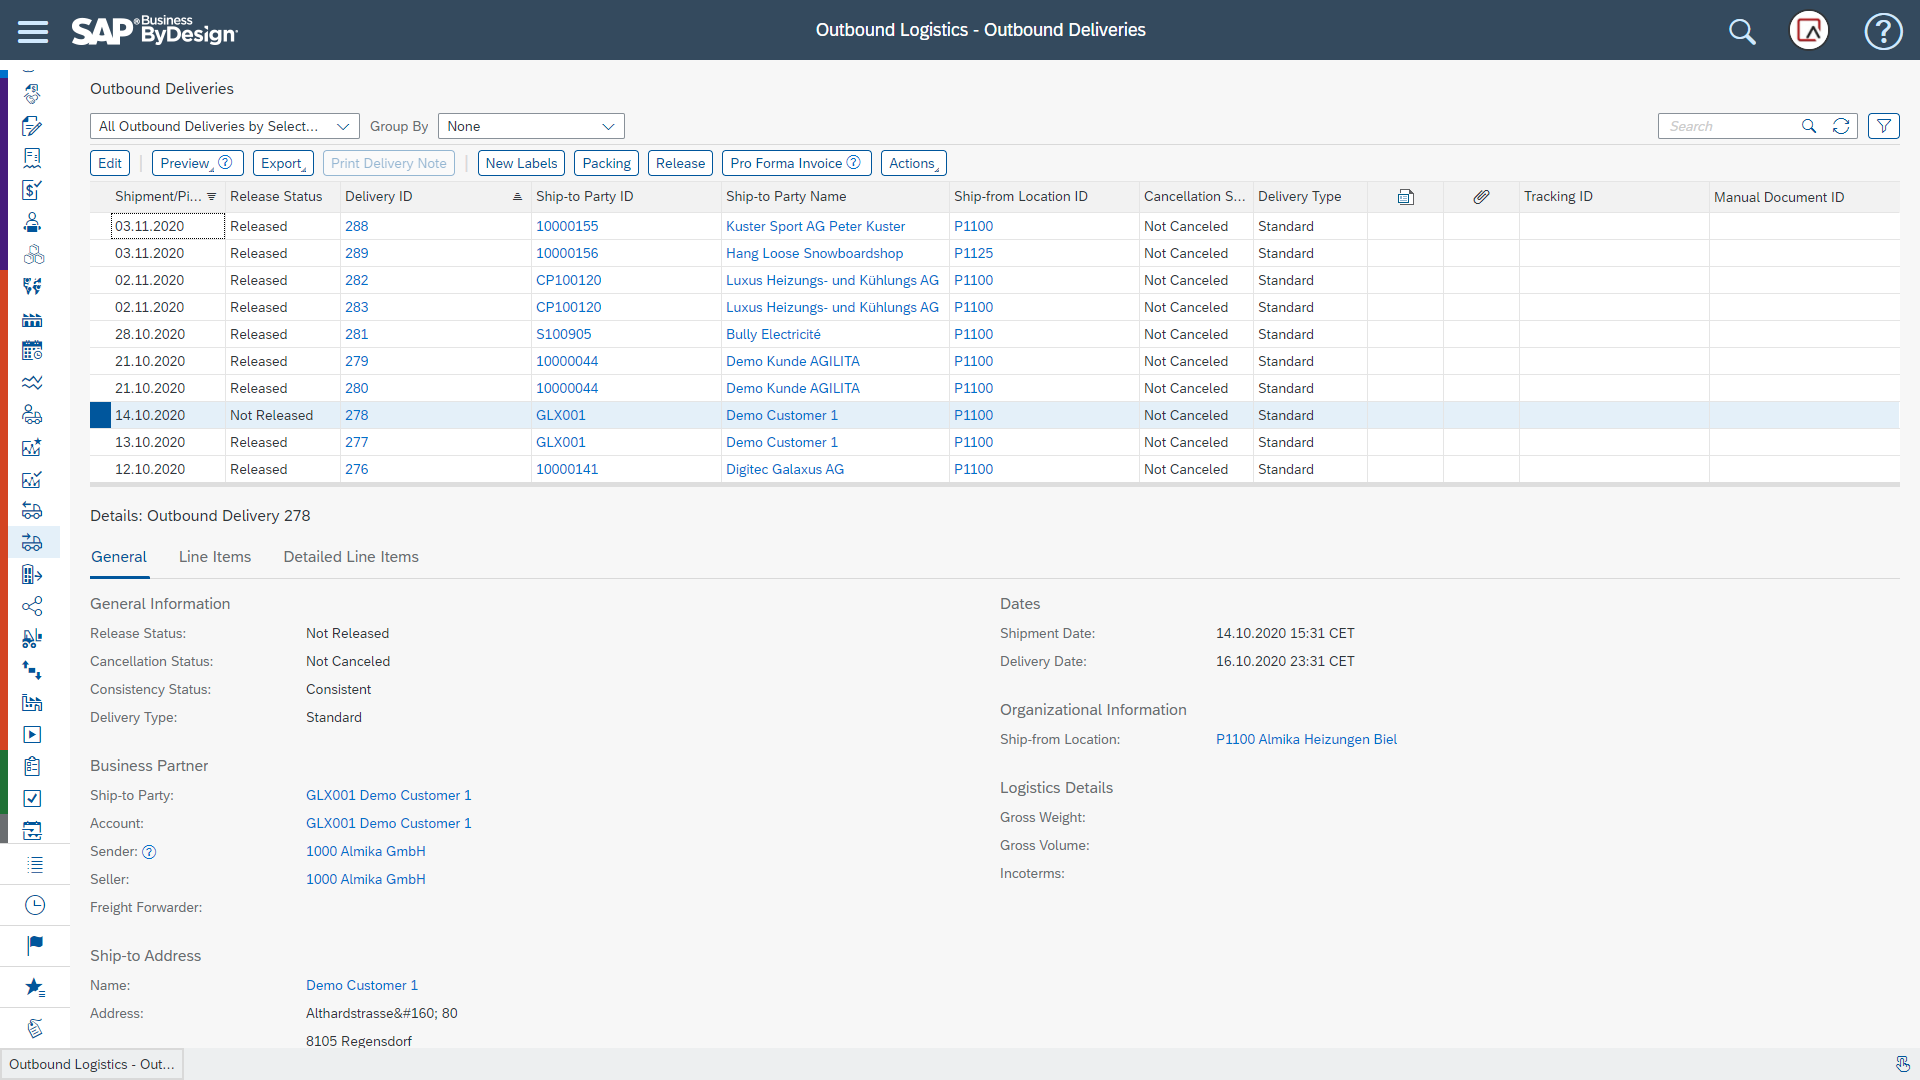
Task: Click the Packing button
Action: [606, 163]
